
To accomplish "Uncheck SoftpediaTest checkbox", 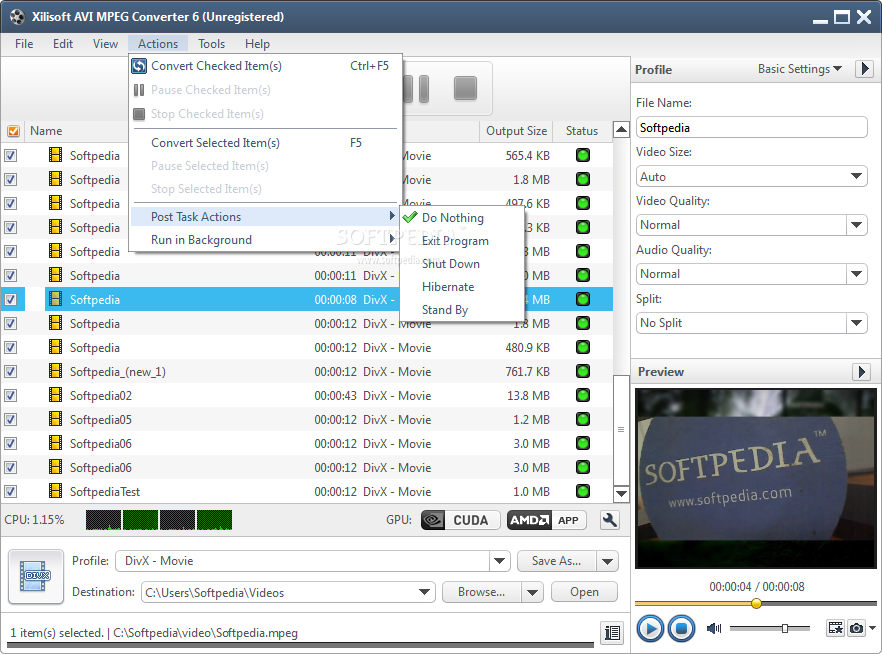I will [11, 491].
